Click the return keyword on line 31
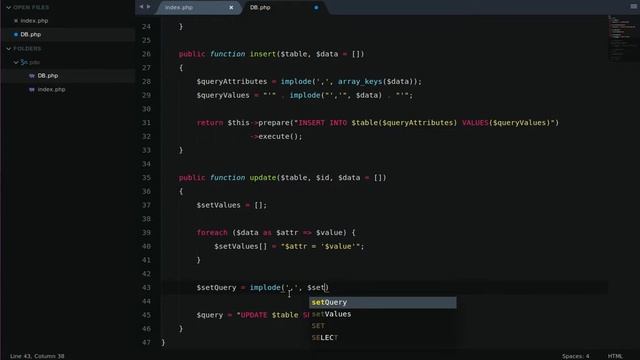 click(210, 123)
